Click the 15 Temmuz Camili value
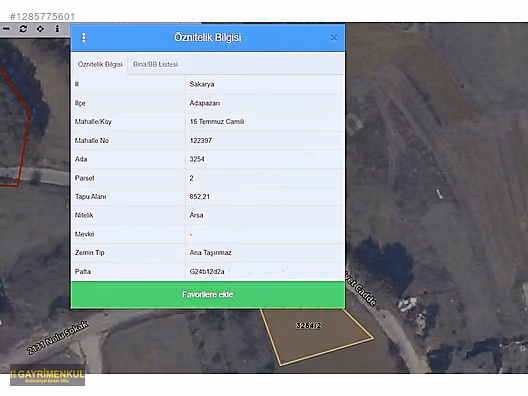The height and width of the screenshot is (396, 528). pos(217,122)
